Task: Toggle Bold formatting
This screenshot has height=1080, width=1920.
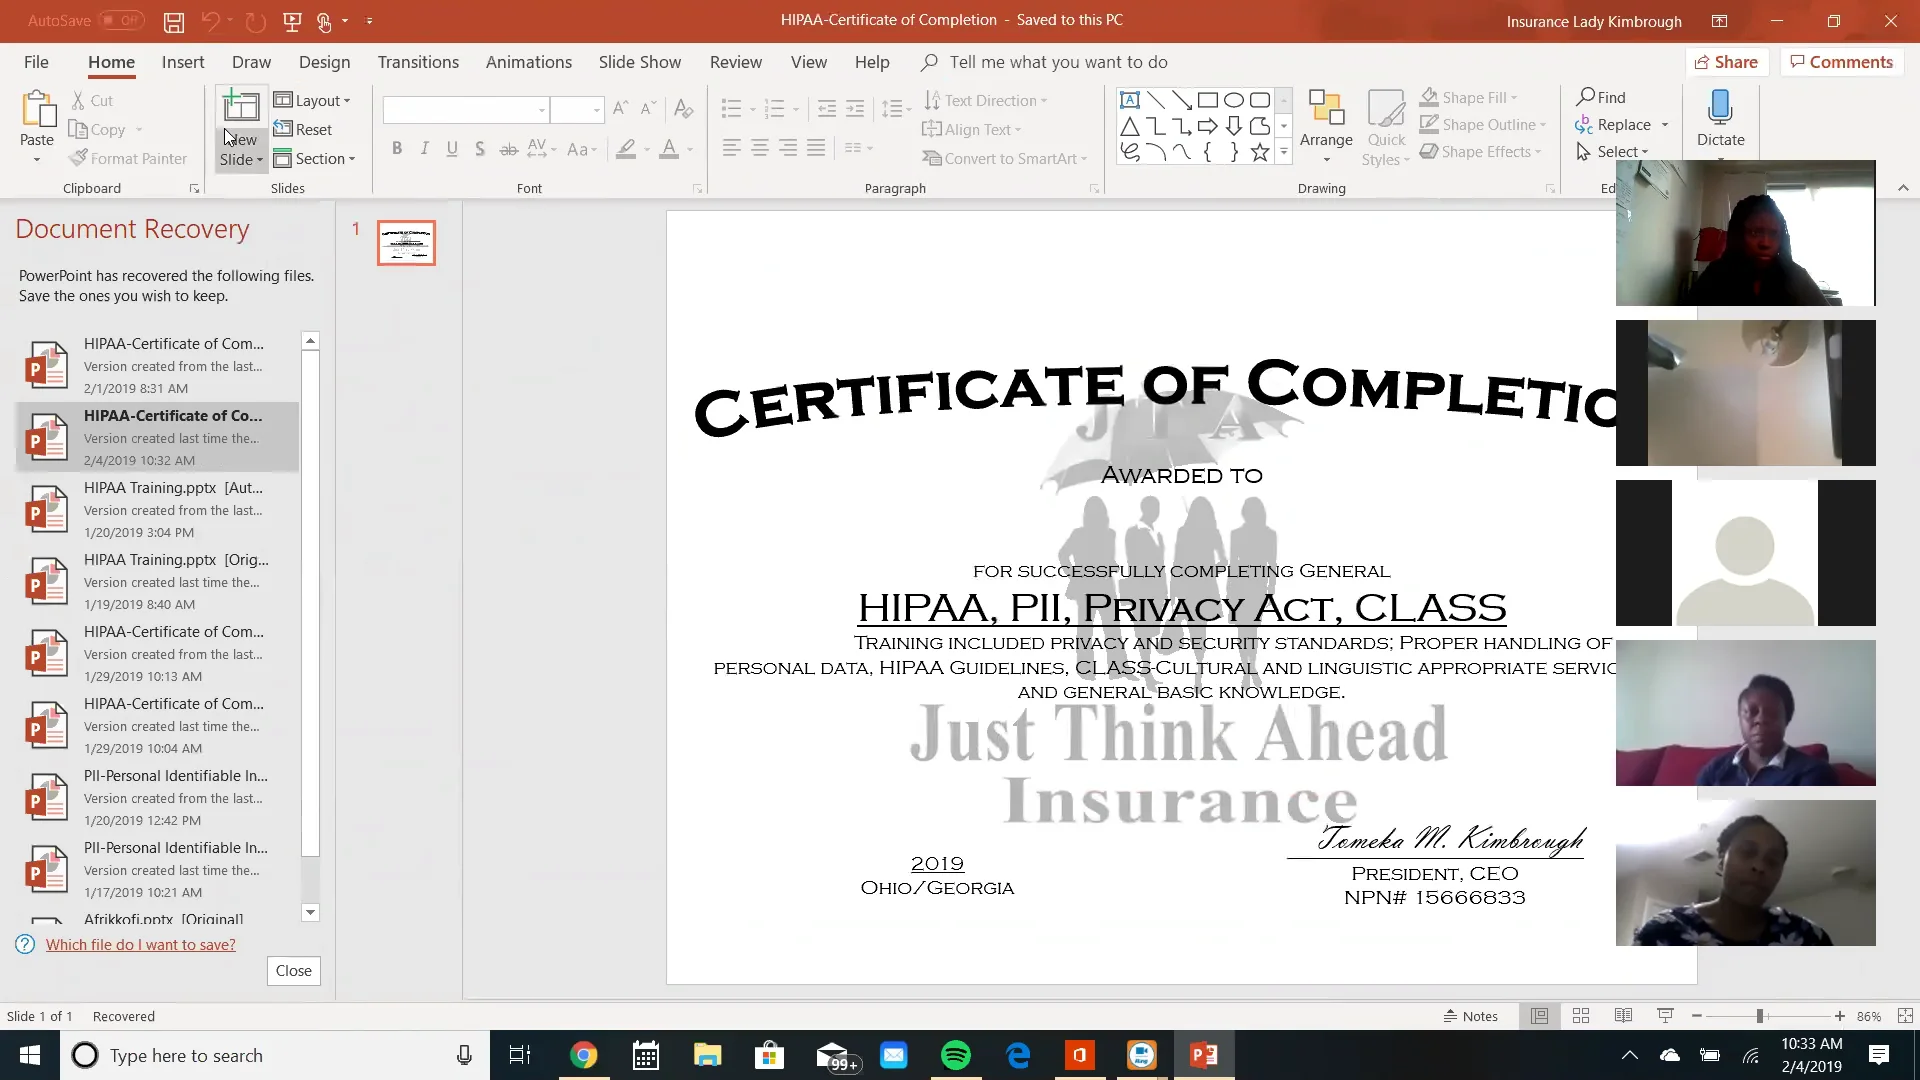Action: coord(397,149)
